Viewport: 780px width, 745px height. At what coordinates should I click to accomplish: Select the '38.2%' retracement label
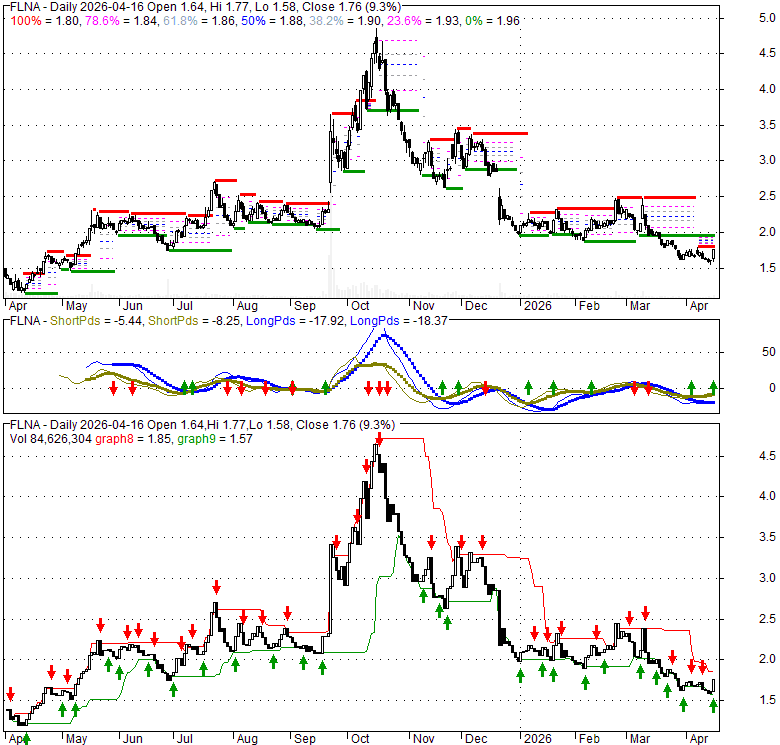click(x=326, y=21)
